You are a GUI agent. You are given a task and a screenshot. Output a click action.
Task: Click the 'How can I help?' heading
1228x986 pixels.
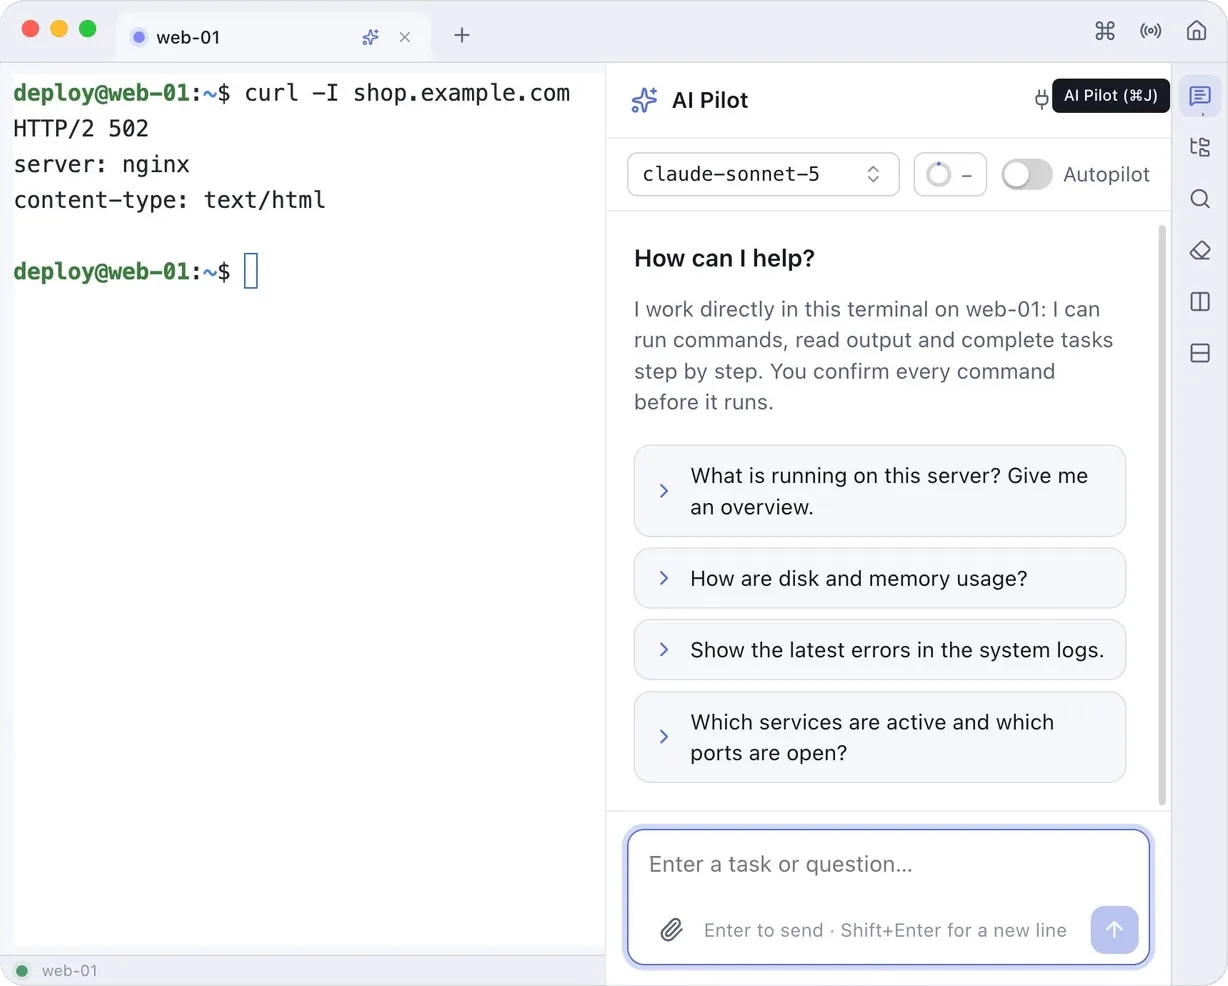(x=724, y=258)
